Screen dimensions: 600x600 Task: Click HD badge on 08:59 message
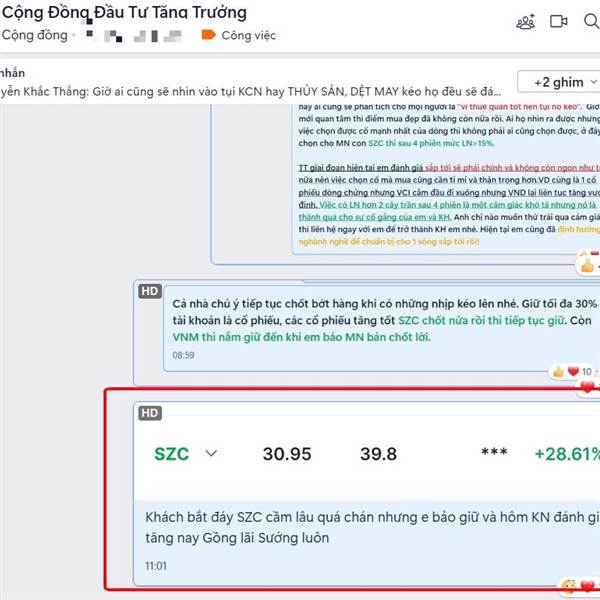(150, 291)
